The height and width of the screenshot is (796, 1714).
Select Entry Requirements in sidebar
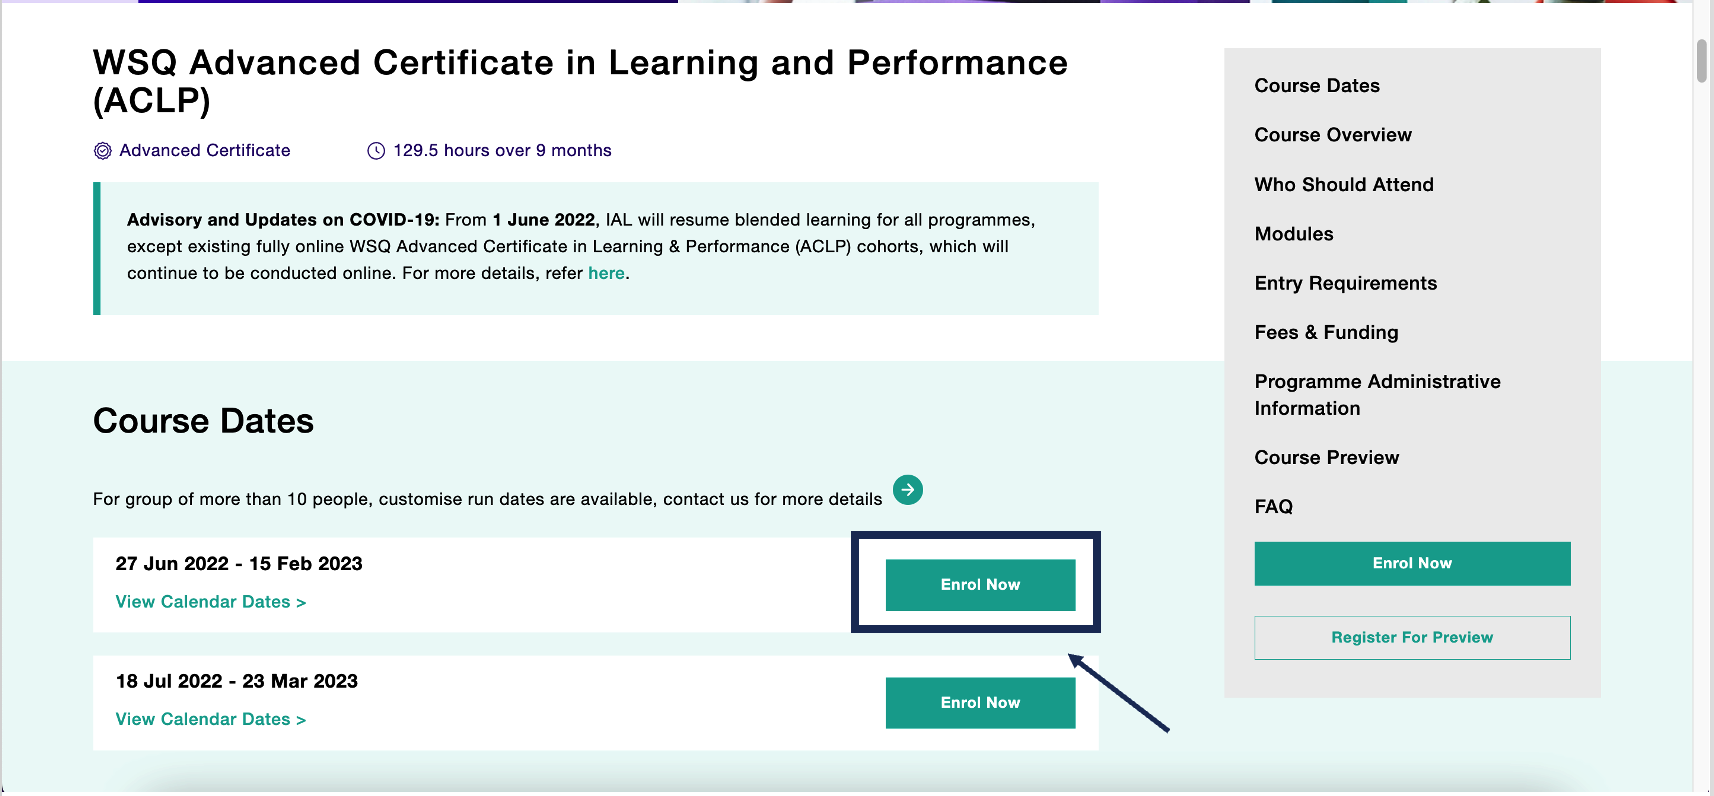coord(1346,283)
